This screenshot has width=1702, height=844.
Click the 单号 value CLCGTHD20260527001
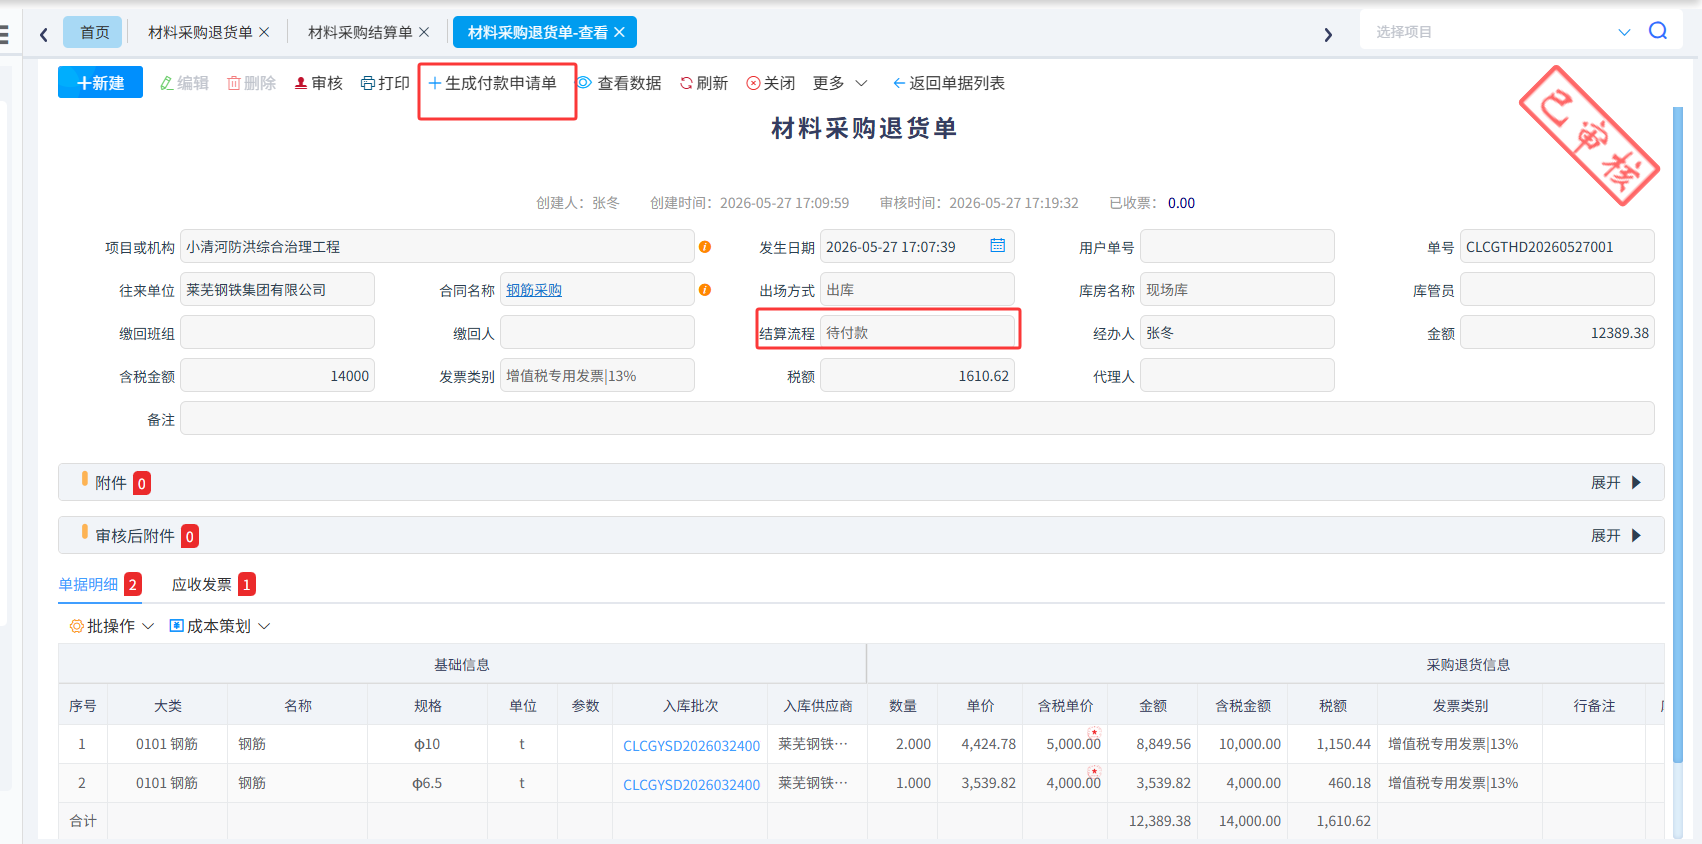click(1557, 246)
